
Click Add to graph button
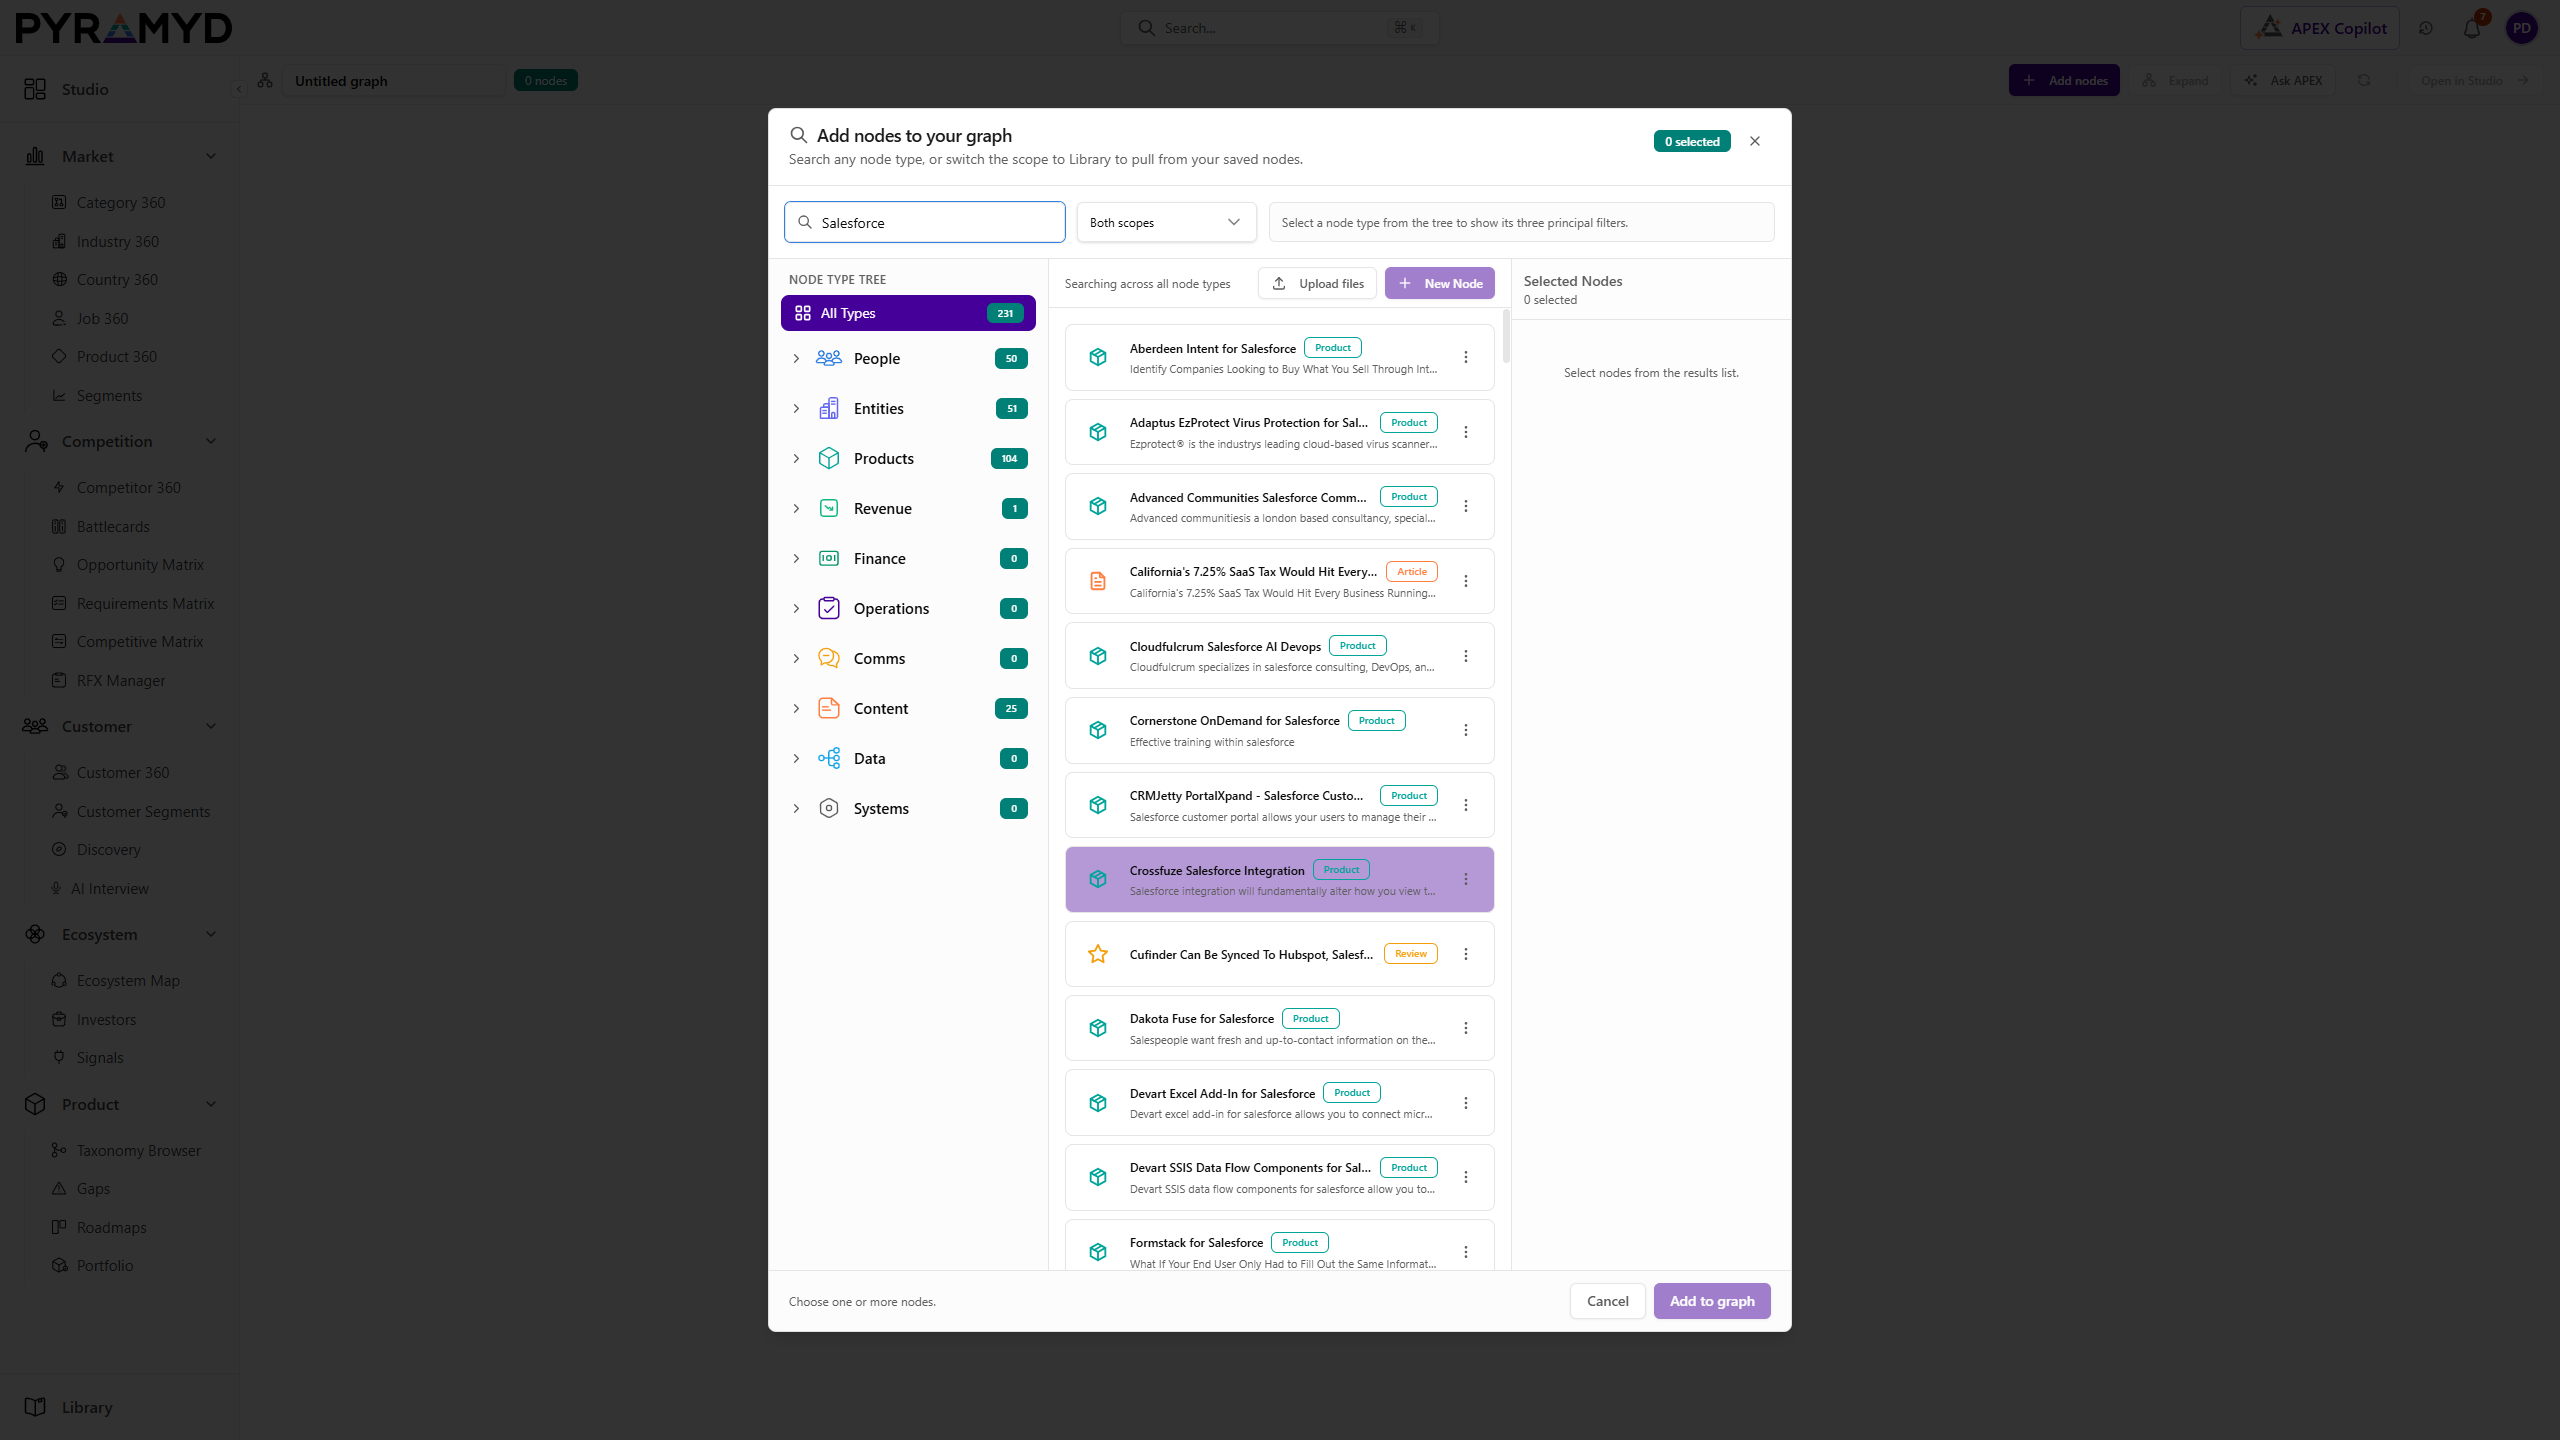(1712, 1301)
